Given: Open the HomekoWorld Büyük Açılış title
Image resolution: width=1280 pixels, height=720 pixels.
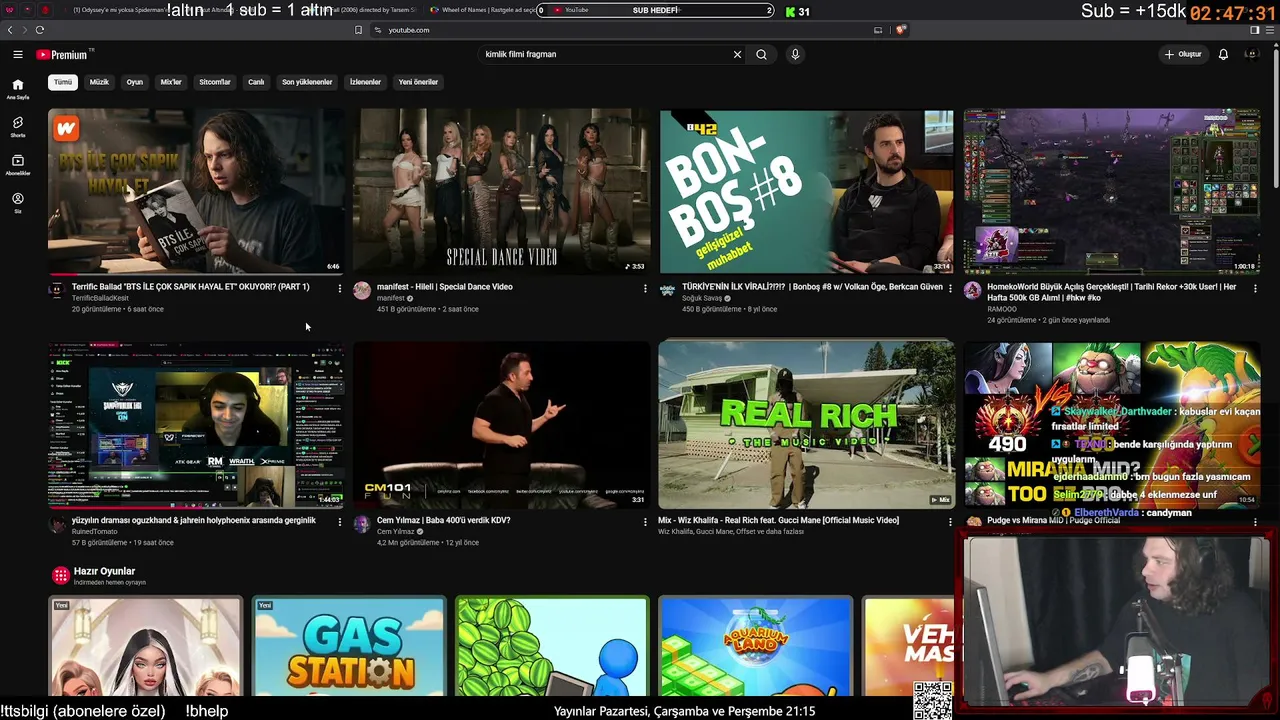Looking at the screenshot, I should [1112, 292].
